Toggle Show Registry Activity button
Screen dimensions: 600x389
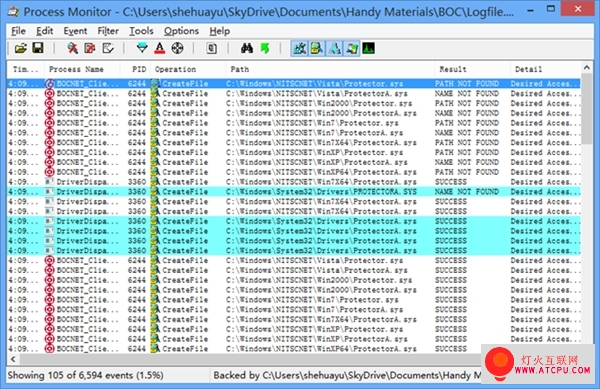coord(299,49)
